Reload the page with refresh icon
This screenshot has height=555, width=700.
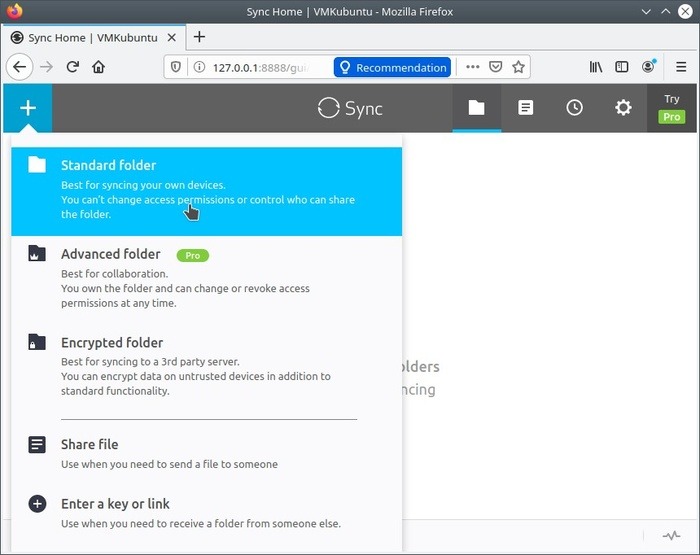point(73,67)
